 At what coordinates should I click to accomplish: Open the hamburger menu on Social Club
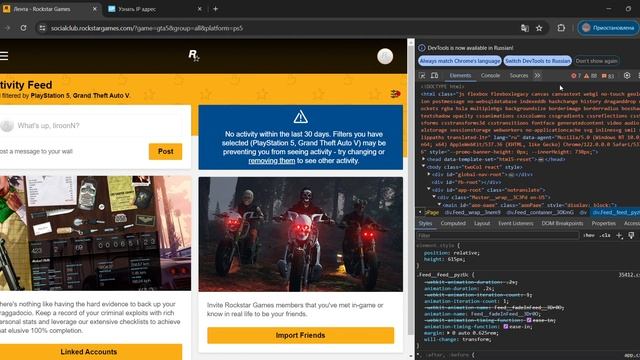pos(4,56)
